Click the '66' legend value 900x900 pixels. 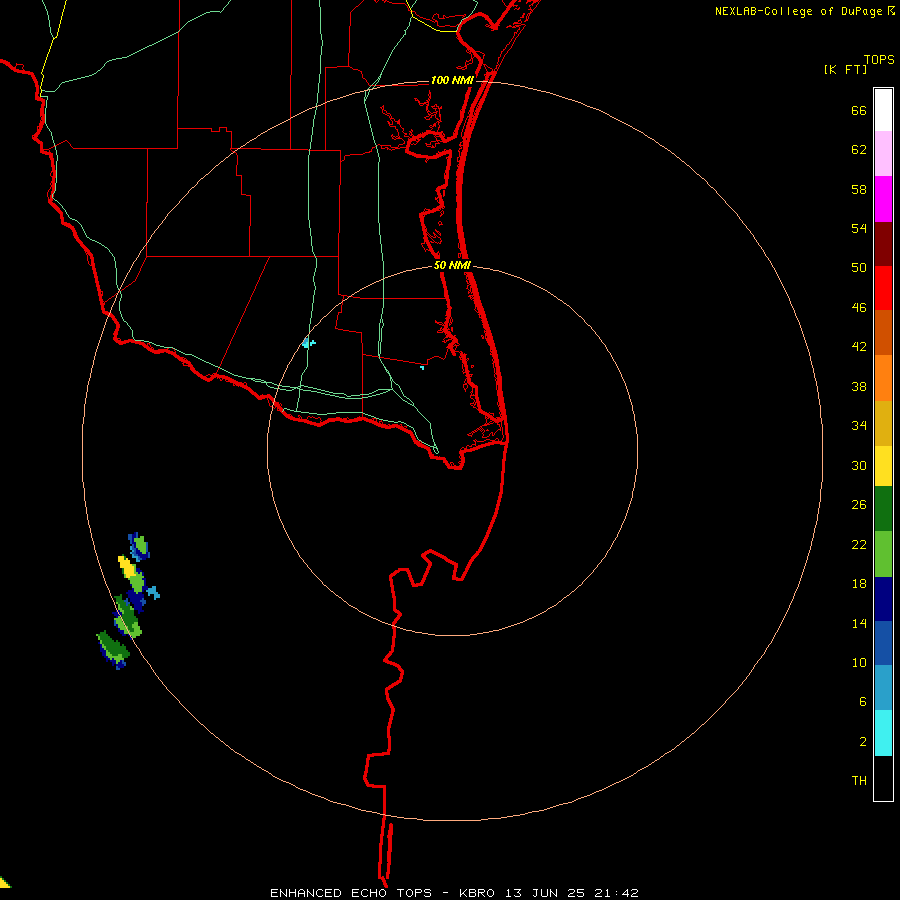pos(859,110)
